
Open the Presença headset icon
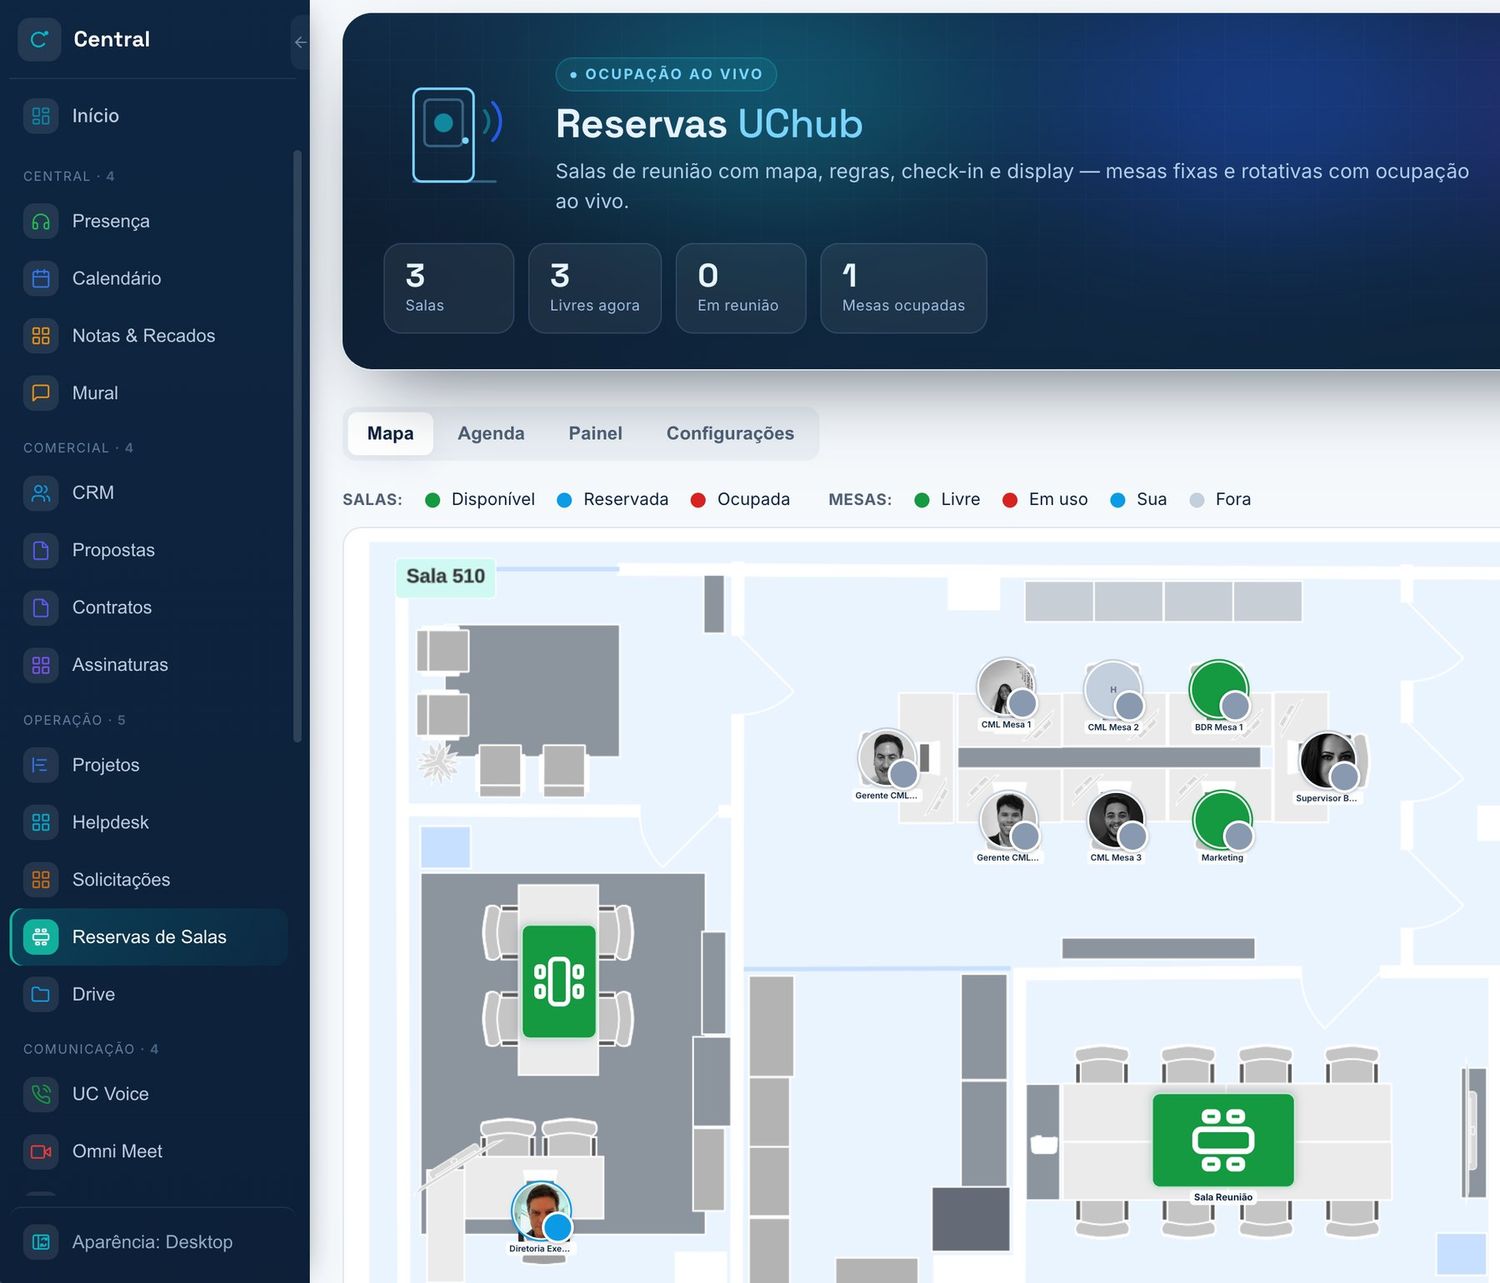(41, 221)
